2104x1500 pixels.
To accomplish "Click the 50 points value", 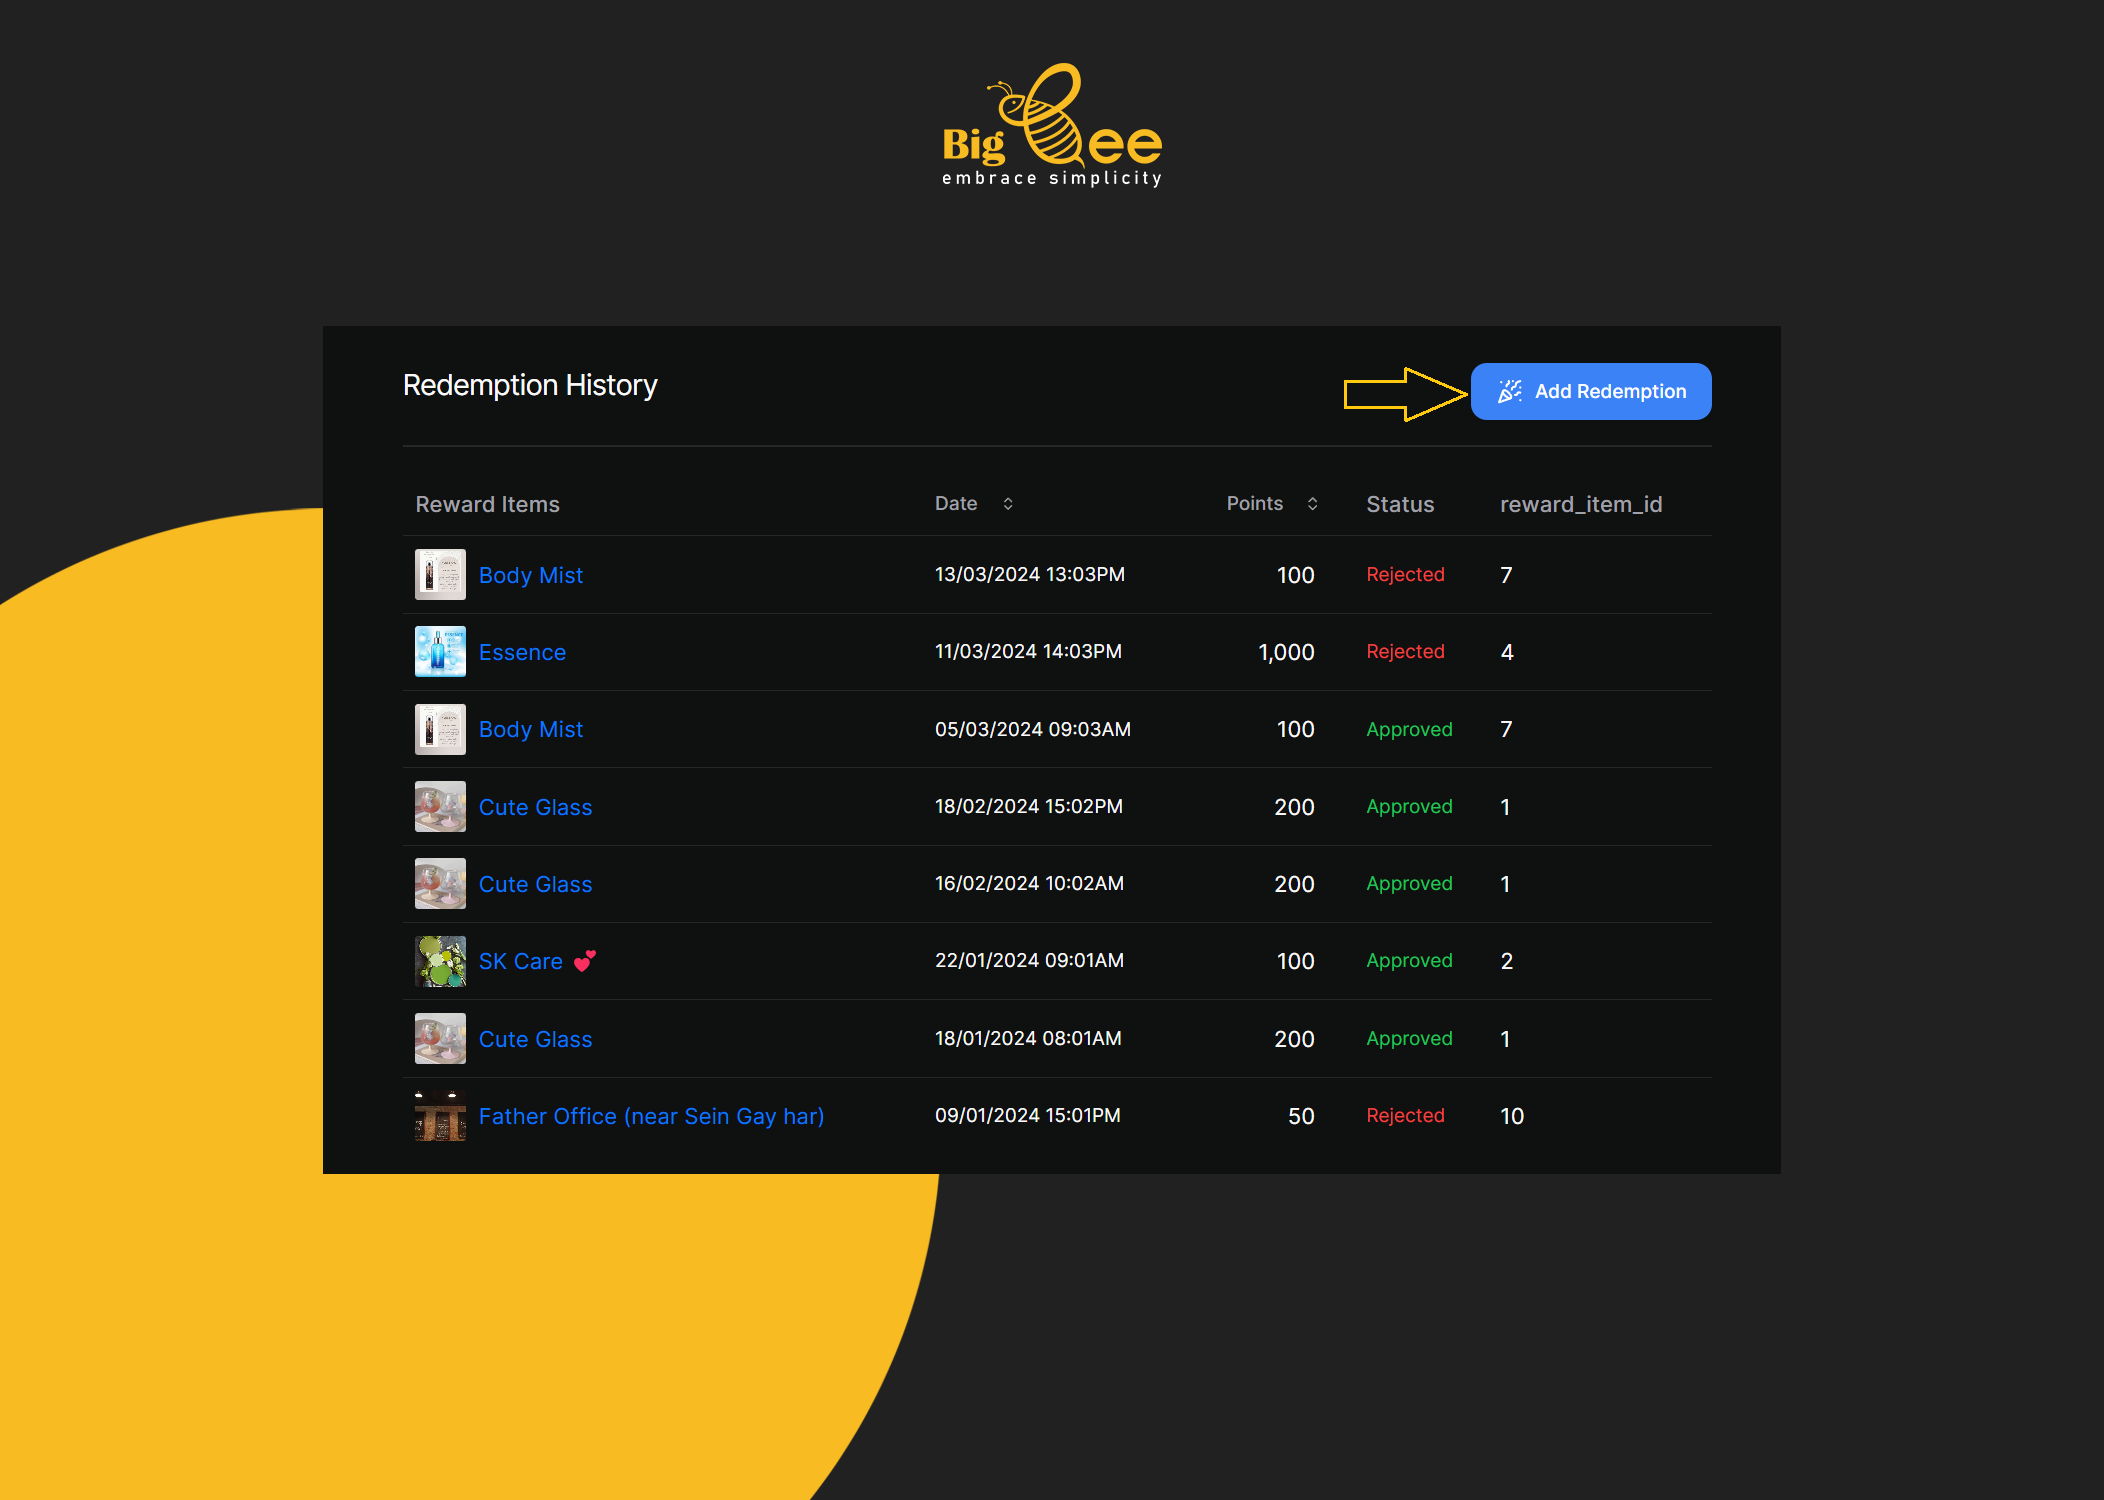I will [x=1301, y=1116].
